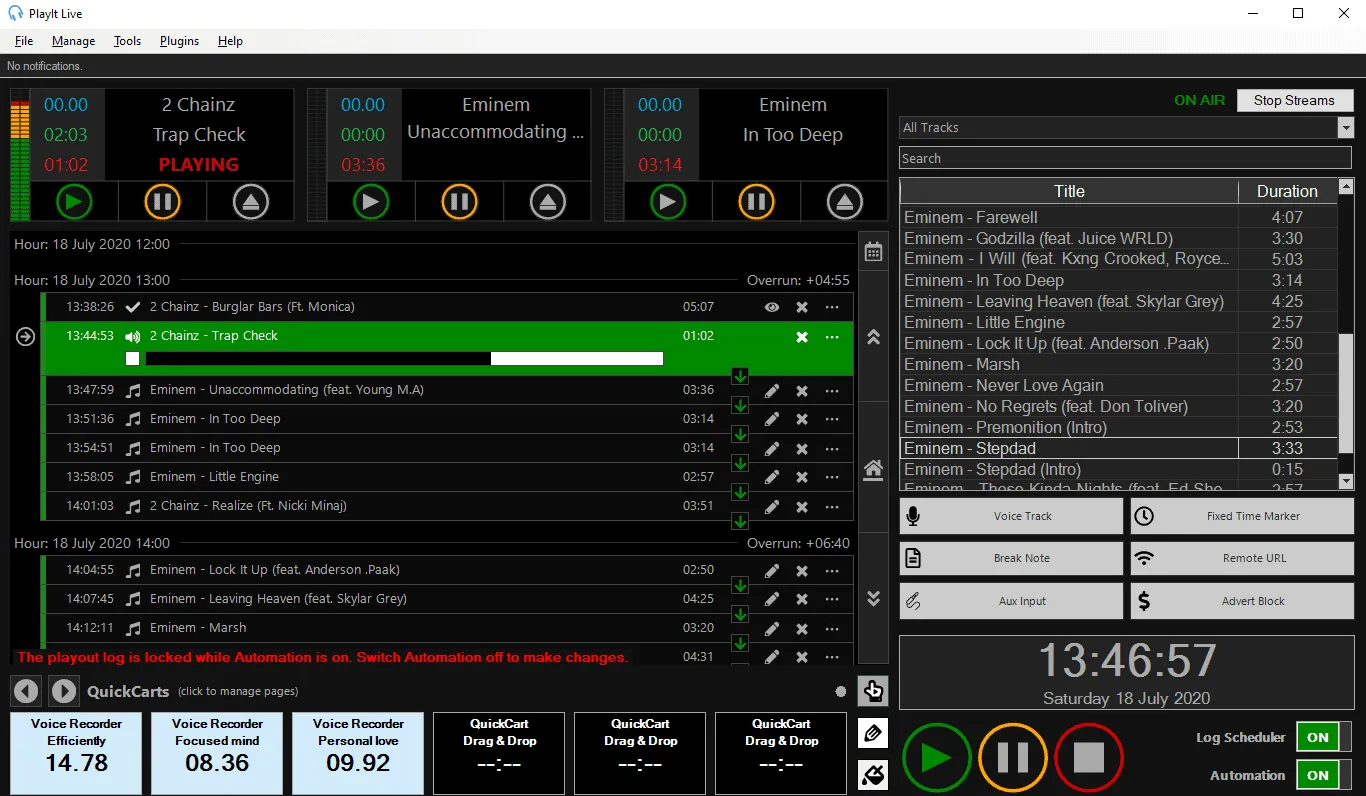Add a Voice Track
Viewport: 1366px width, 796px height.
1011,515
